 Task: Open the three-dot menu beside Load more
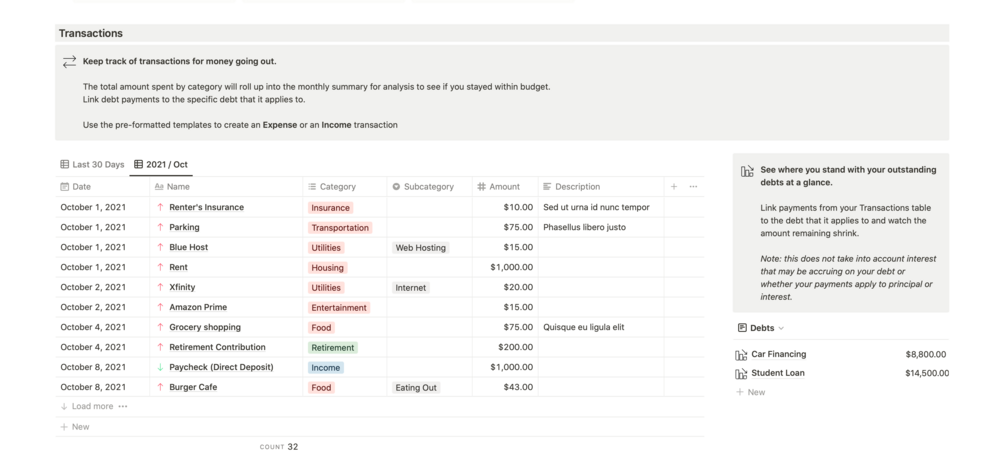coord(123,407)
